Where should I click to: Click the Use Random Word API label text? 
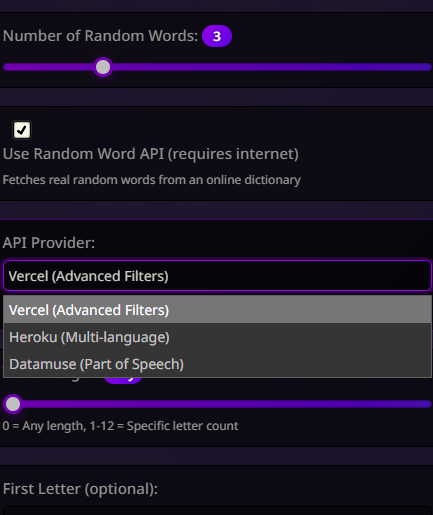(151, 154)
